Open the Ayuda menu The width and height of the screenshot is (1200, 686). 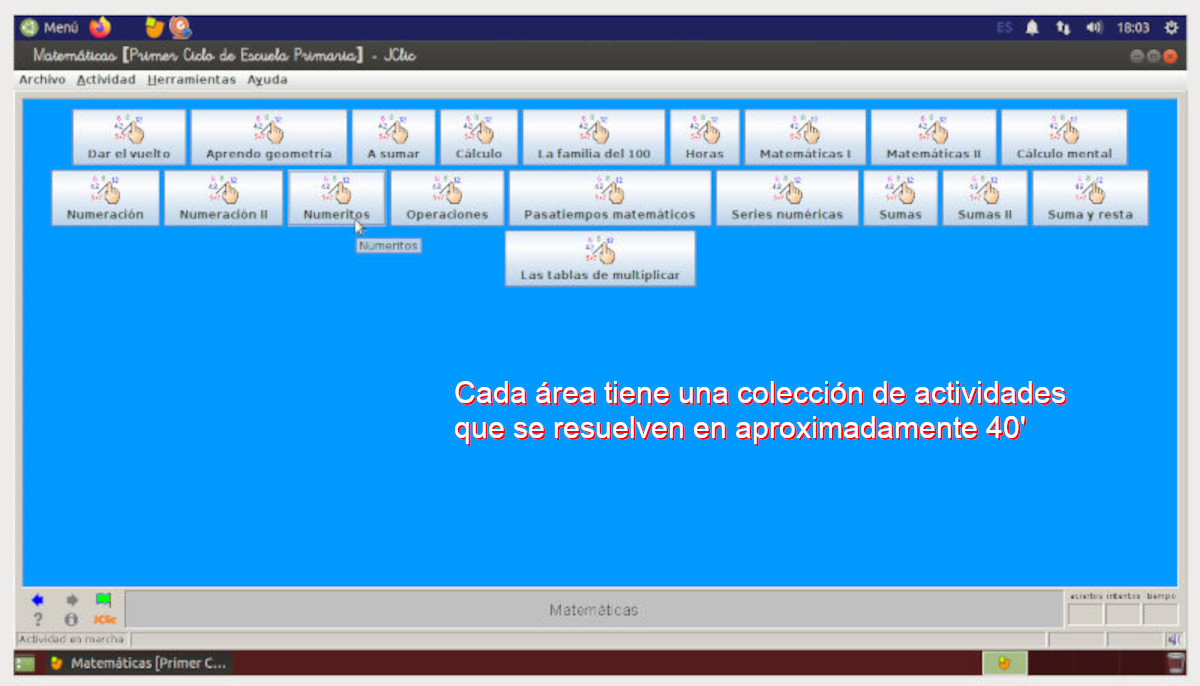267,80
